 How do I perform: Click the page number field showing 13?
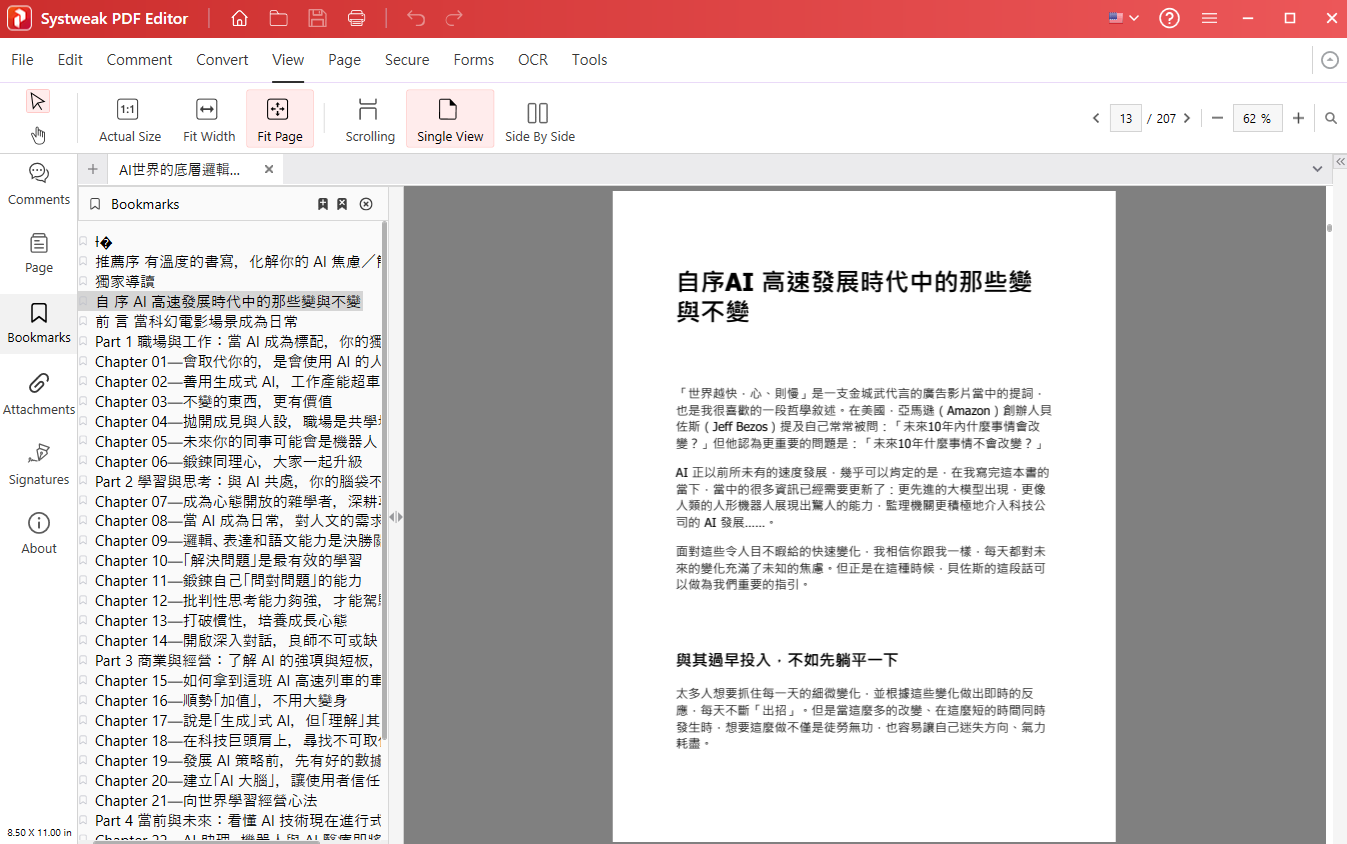pyautogui.click(x=1126, y=118)
